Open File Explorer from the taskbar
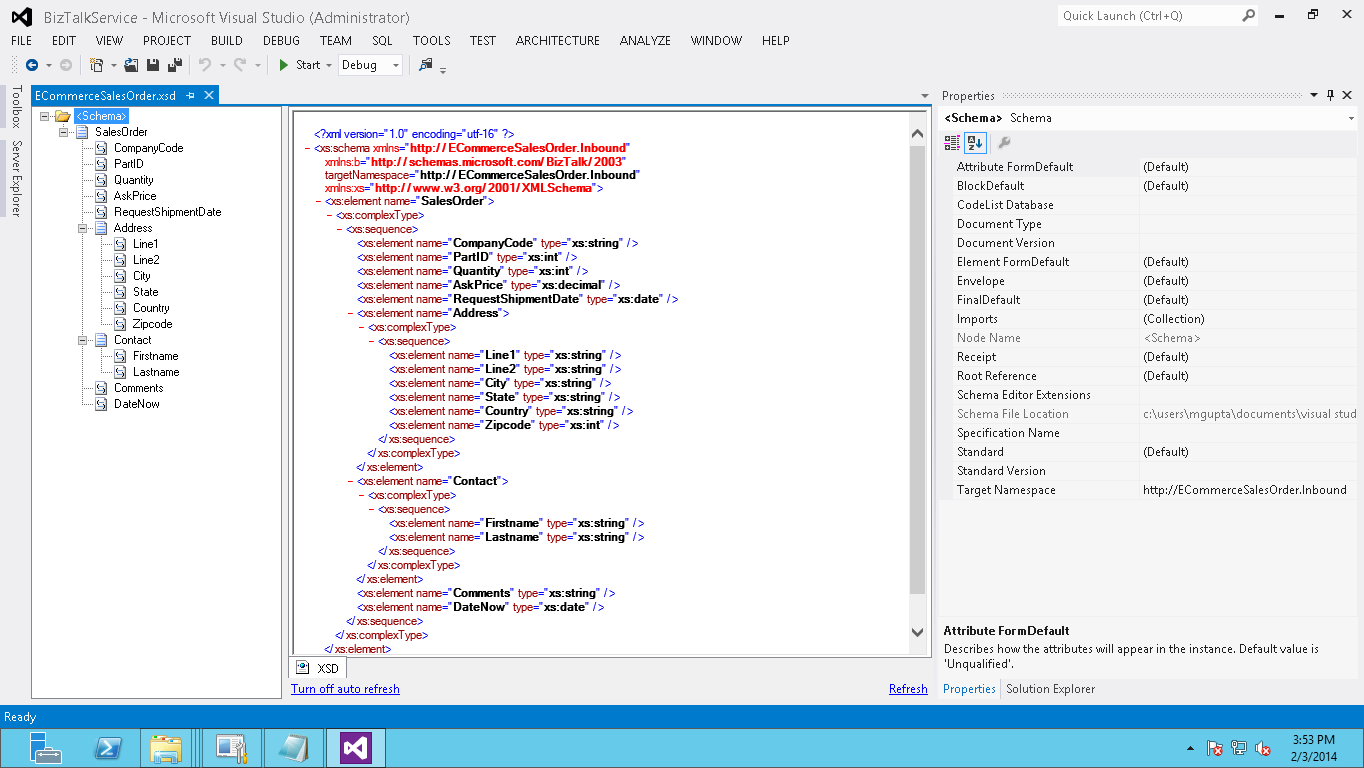The height and width of the screenshot is (768, 1364). 166,748
